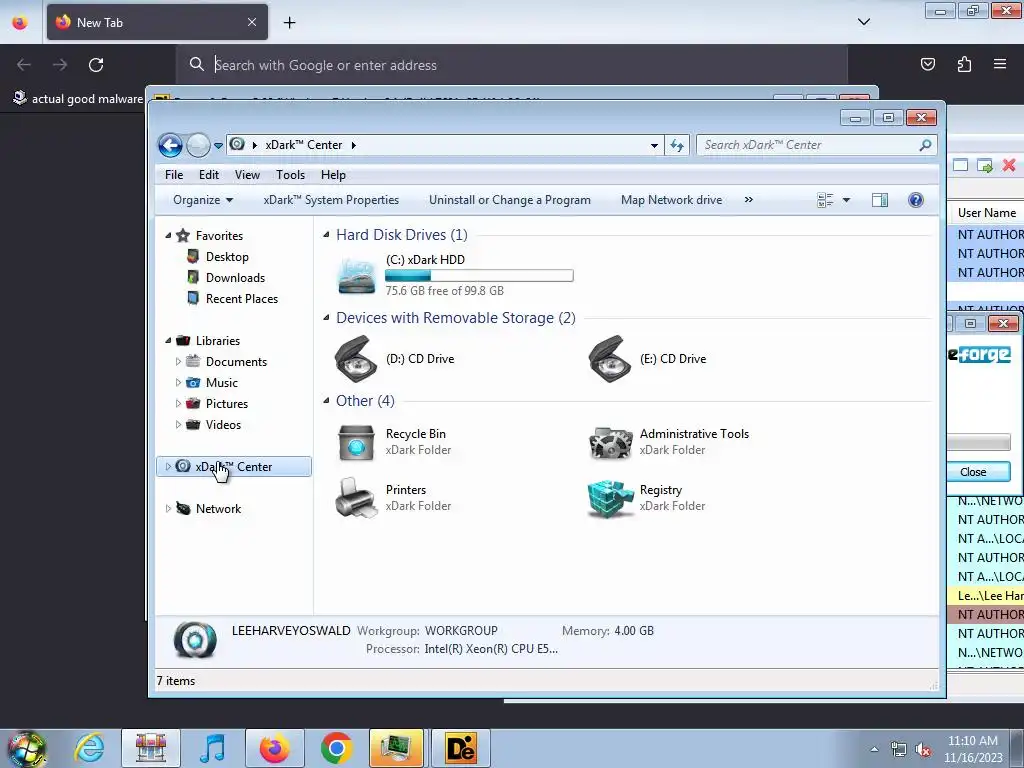Open Google Chrome from taskbar
The image size is (1024, 768).
336,748
